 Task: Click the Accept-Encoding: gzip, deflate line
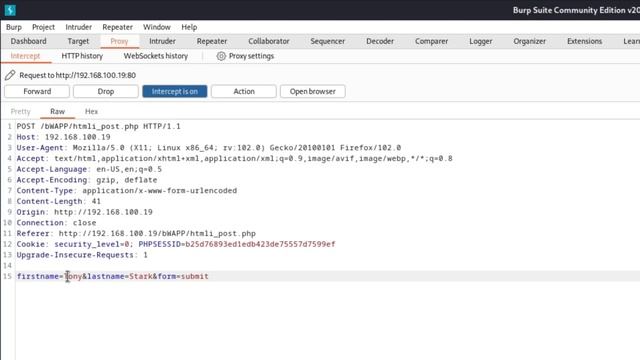point(87,180)
